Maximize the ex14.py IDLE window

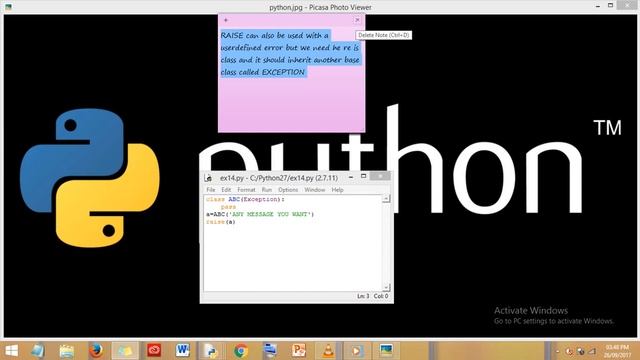tap(363, 176)
